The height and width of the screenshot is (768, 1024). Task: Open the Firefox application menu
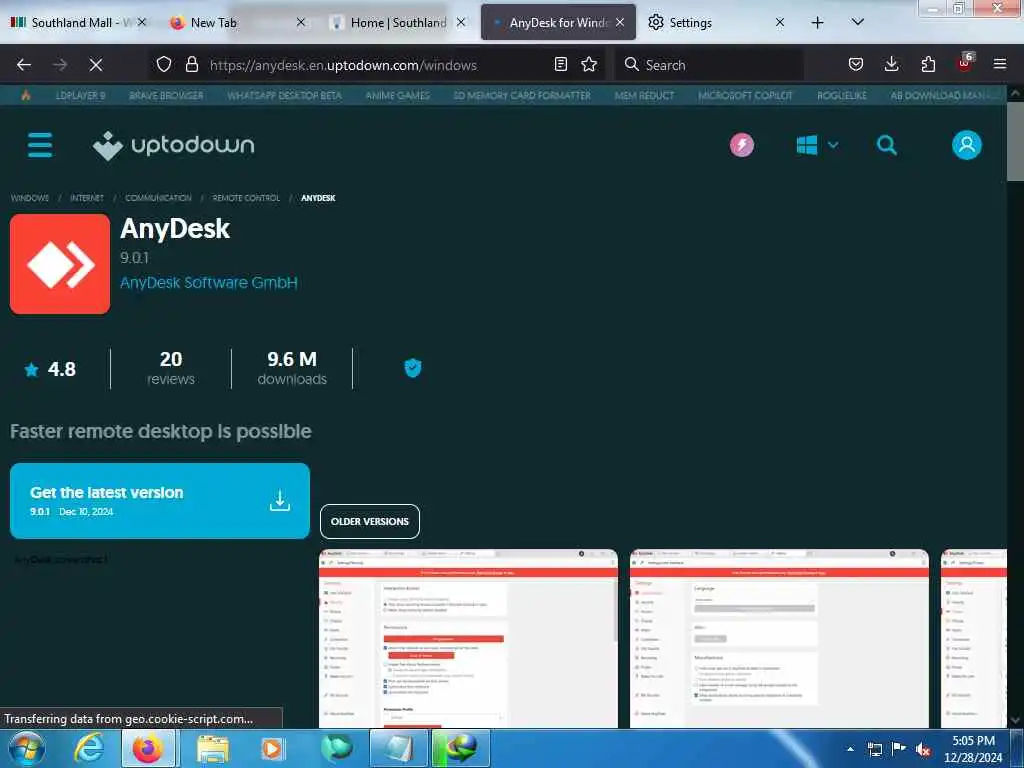tap(1000, 64)
